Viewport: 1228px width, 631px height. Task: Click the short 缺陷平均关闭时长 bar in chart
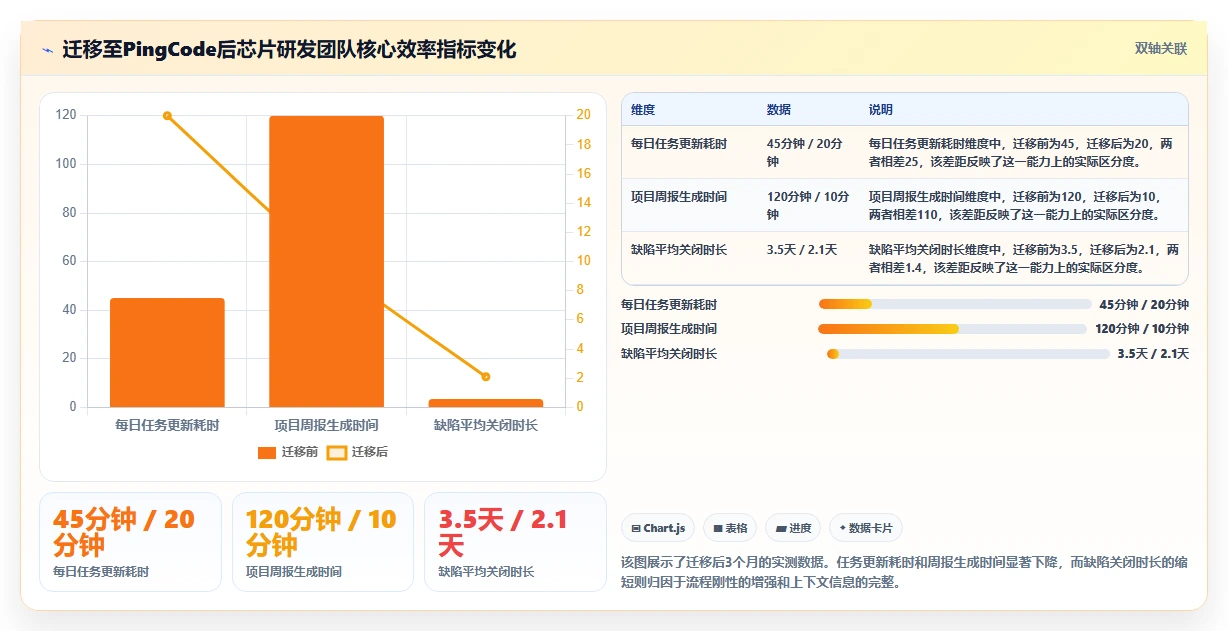coord(486,403)
